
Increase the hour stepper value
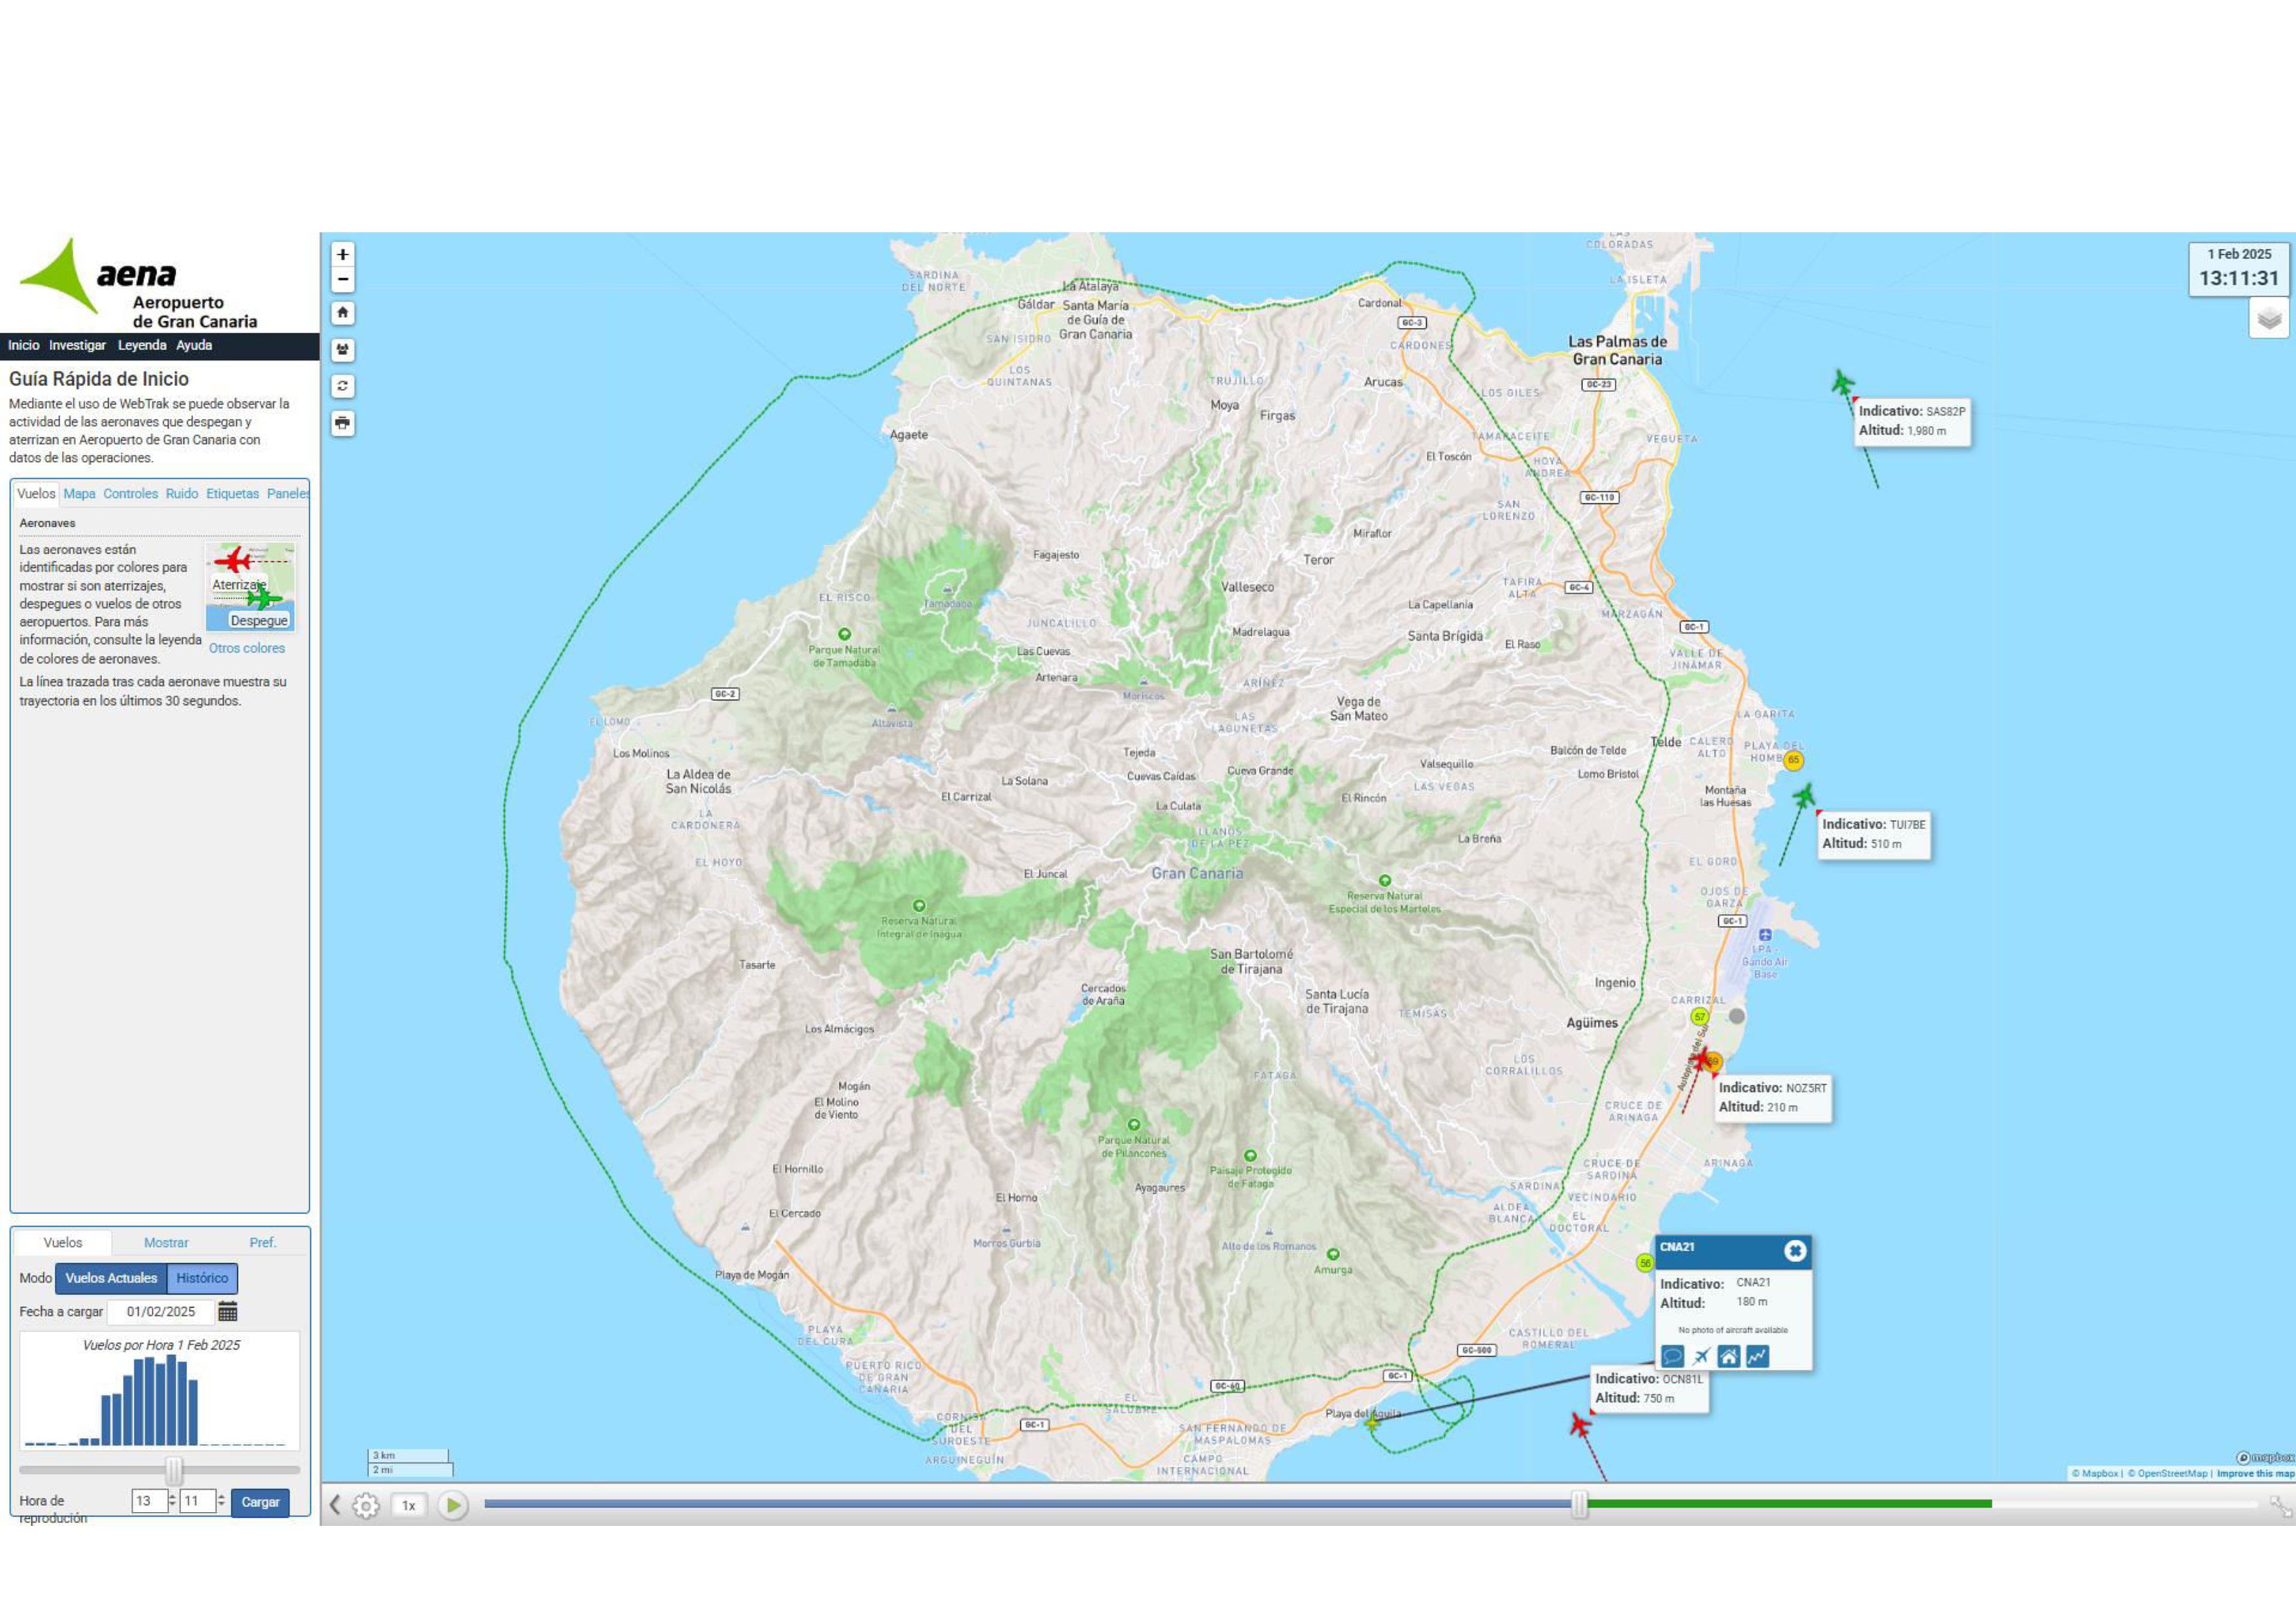(172, 1496)
